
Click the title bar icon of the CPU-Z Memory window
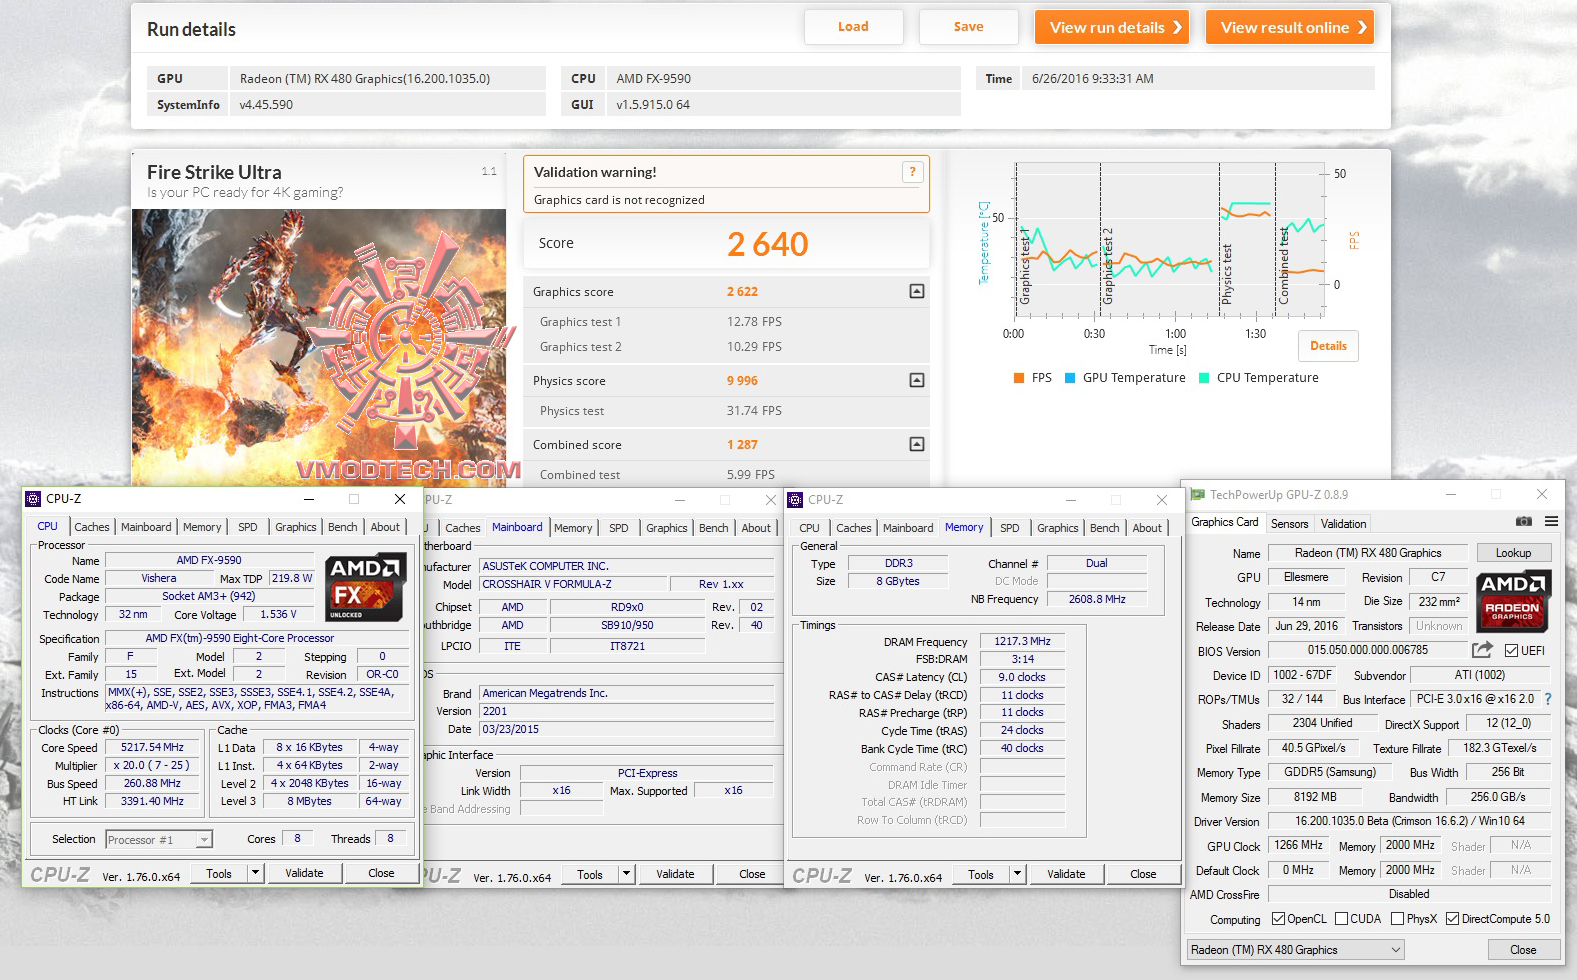796,500
